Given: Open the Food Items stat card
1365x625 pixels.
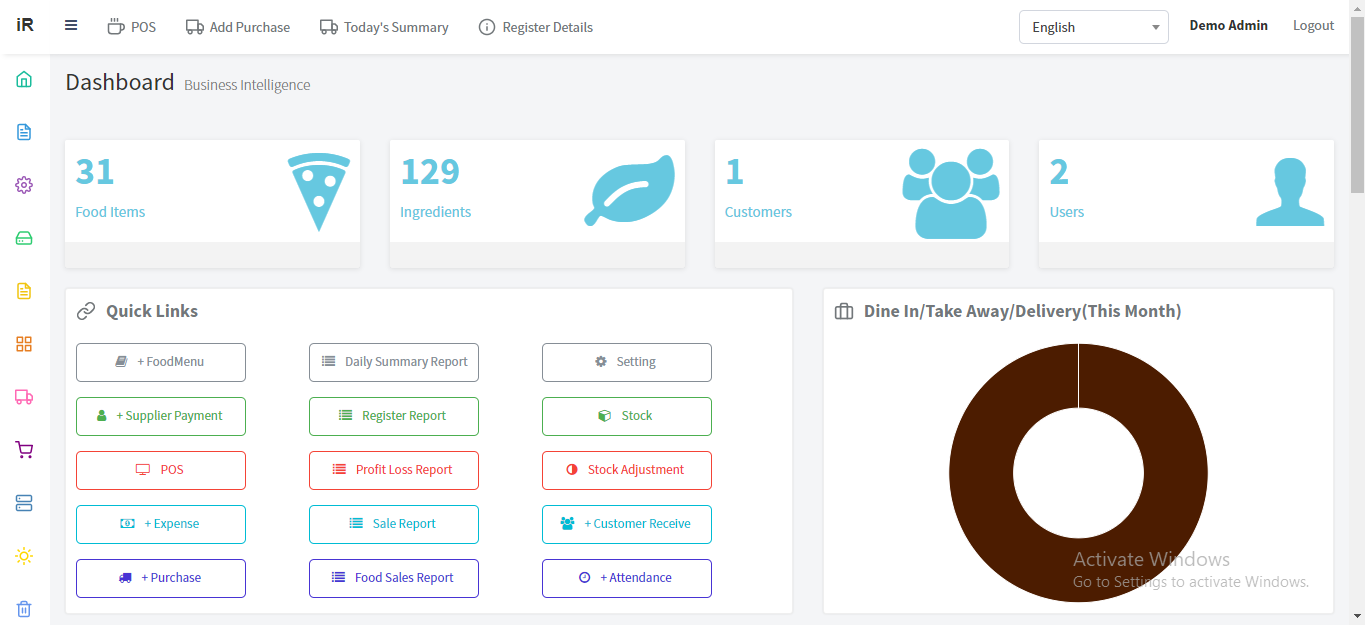Looking at the screenshot, I should coord(212,192).
